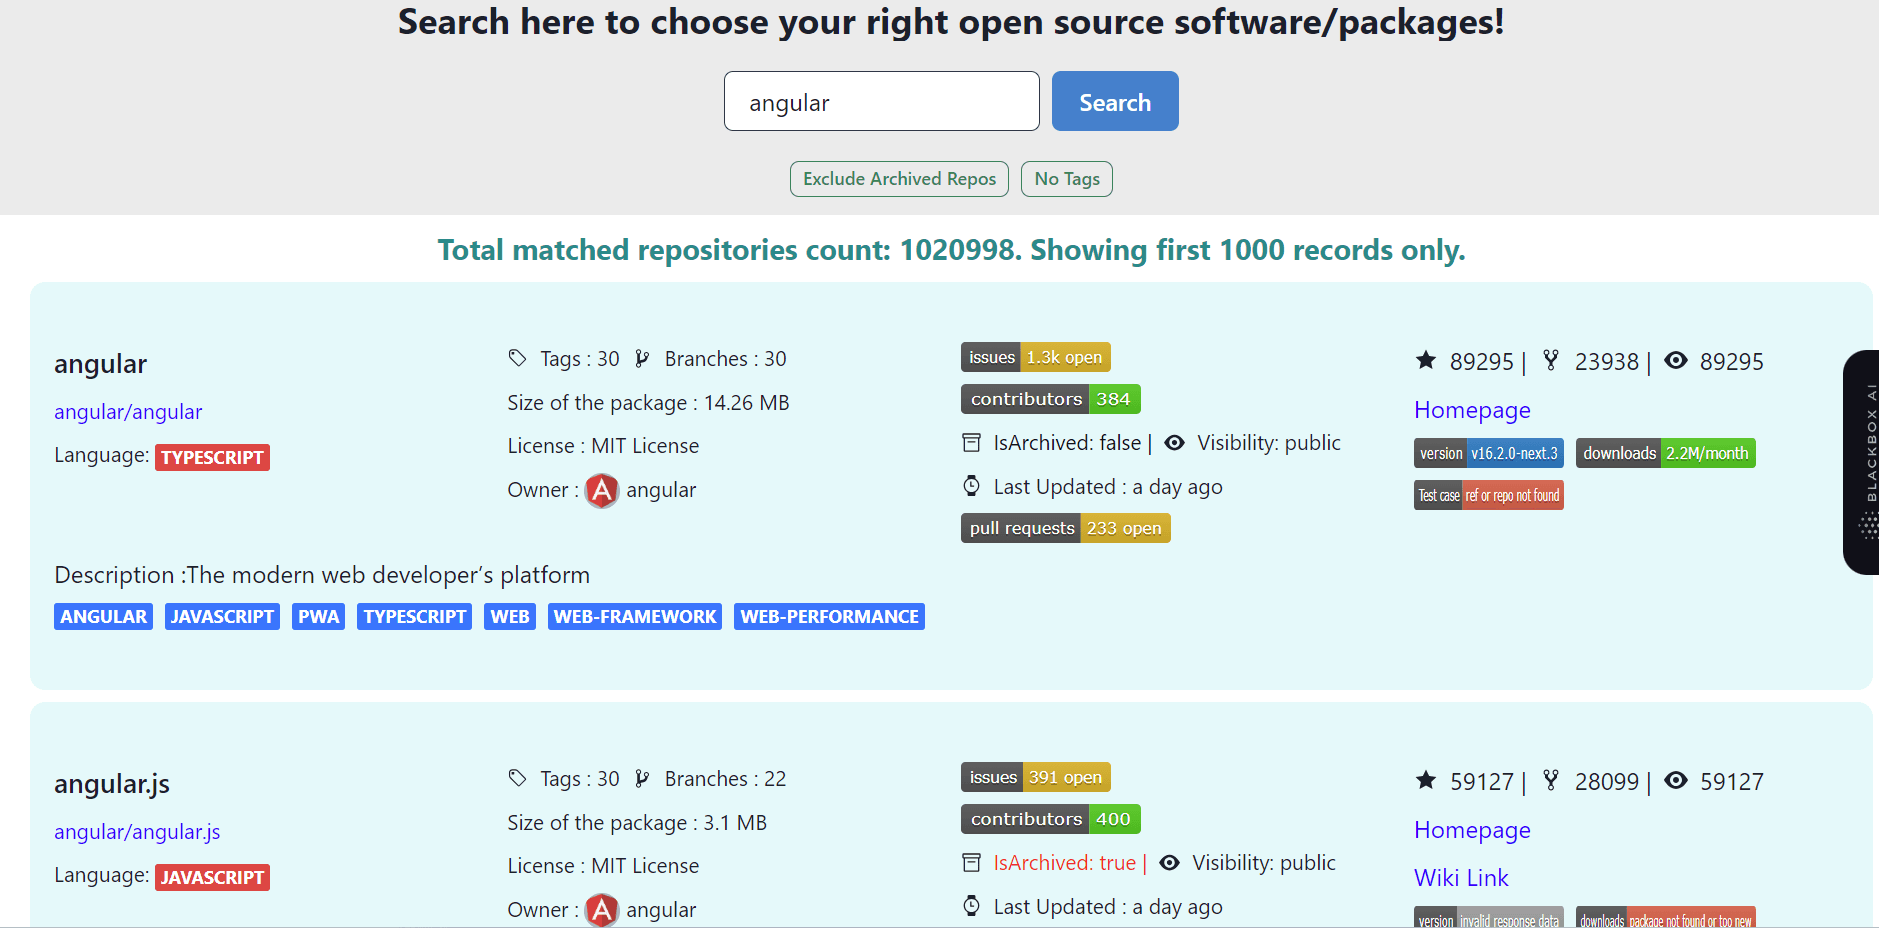The image size is (1879, 928).
Task: Click the clock icon in angular.js card's Last Updated
Action: tap(971, 906)
